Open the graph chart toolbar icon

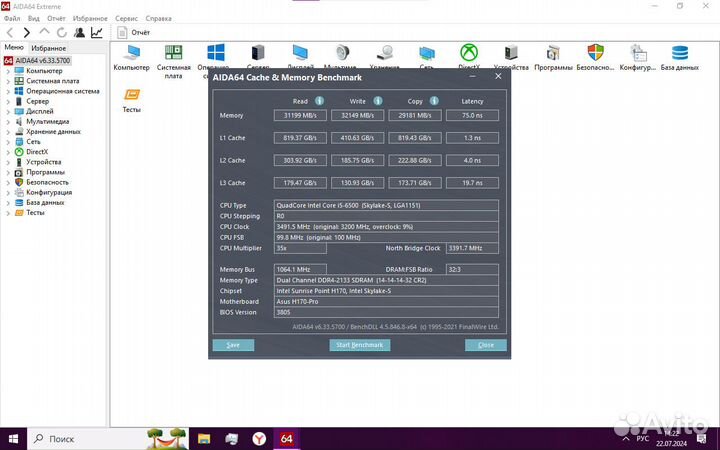[x=97, y=33]
